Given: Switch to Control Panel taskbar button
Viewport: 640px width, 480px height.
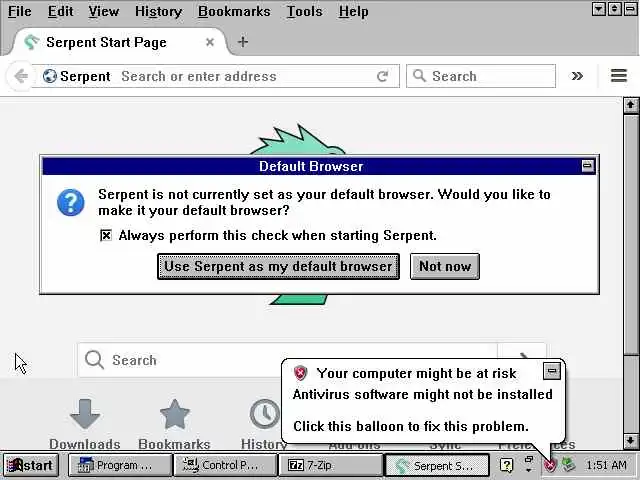Looking at the screenshot, I should 224,465.
